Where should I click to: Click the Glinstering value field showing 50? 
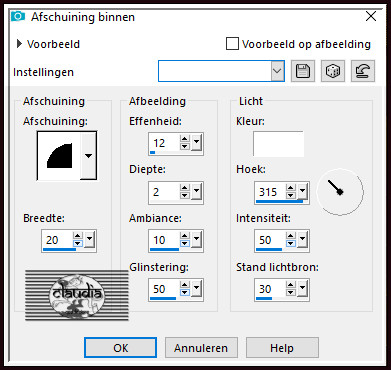point(165,288)
